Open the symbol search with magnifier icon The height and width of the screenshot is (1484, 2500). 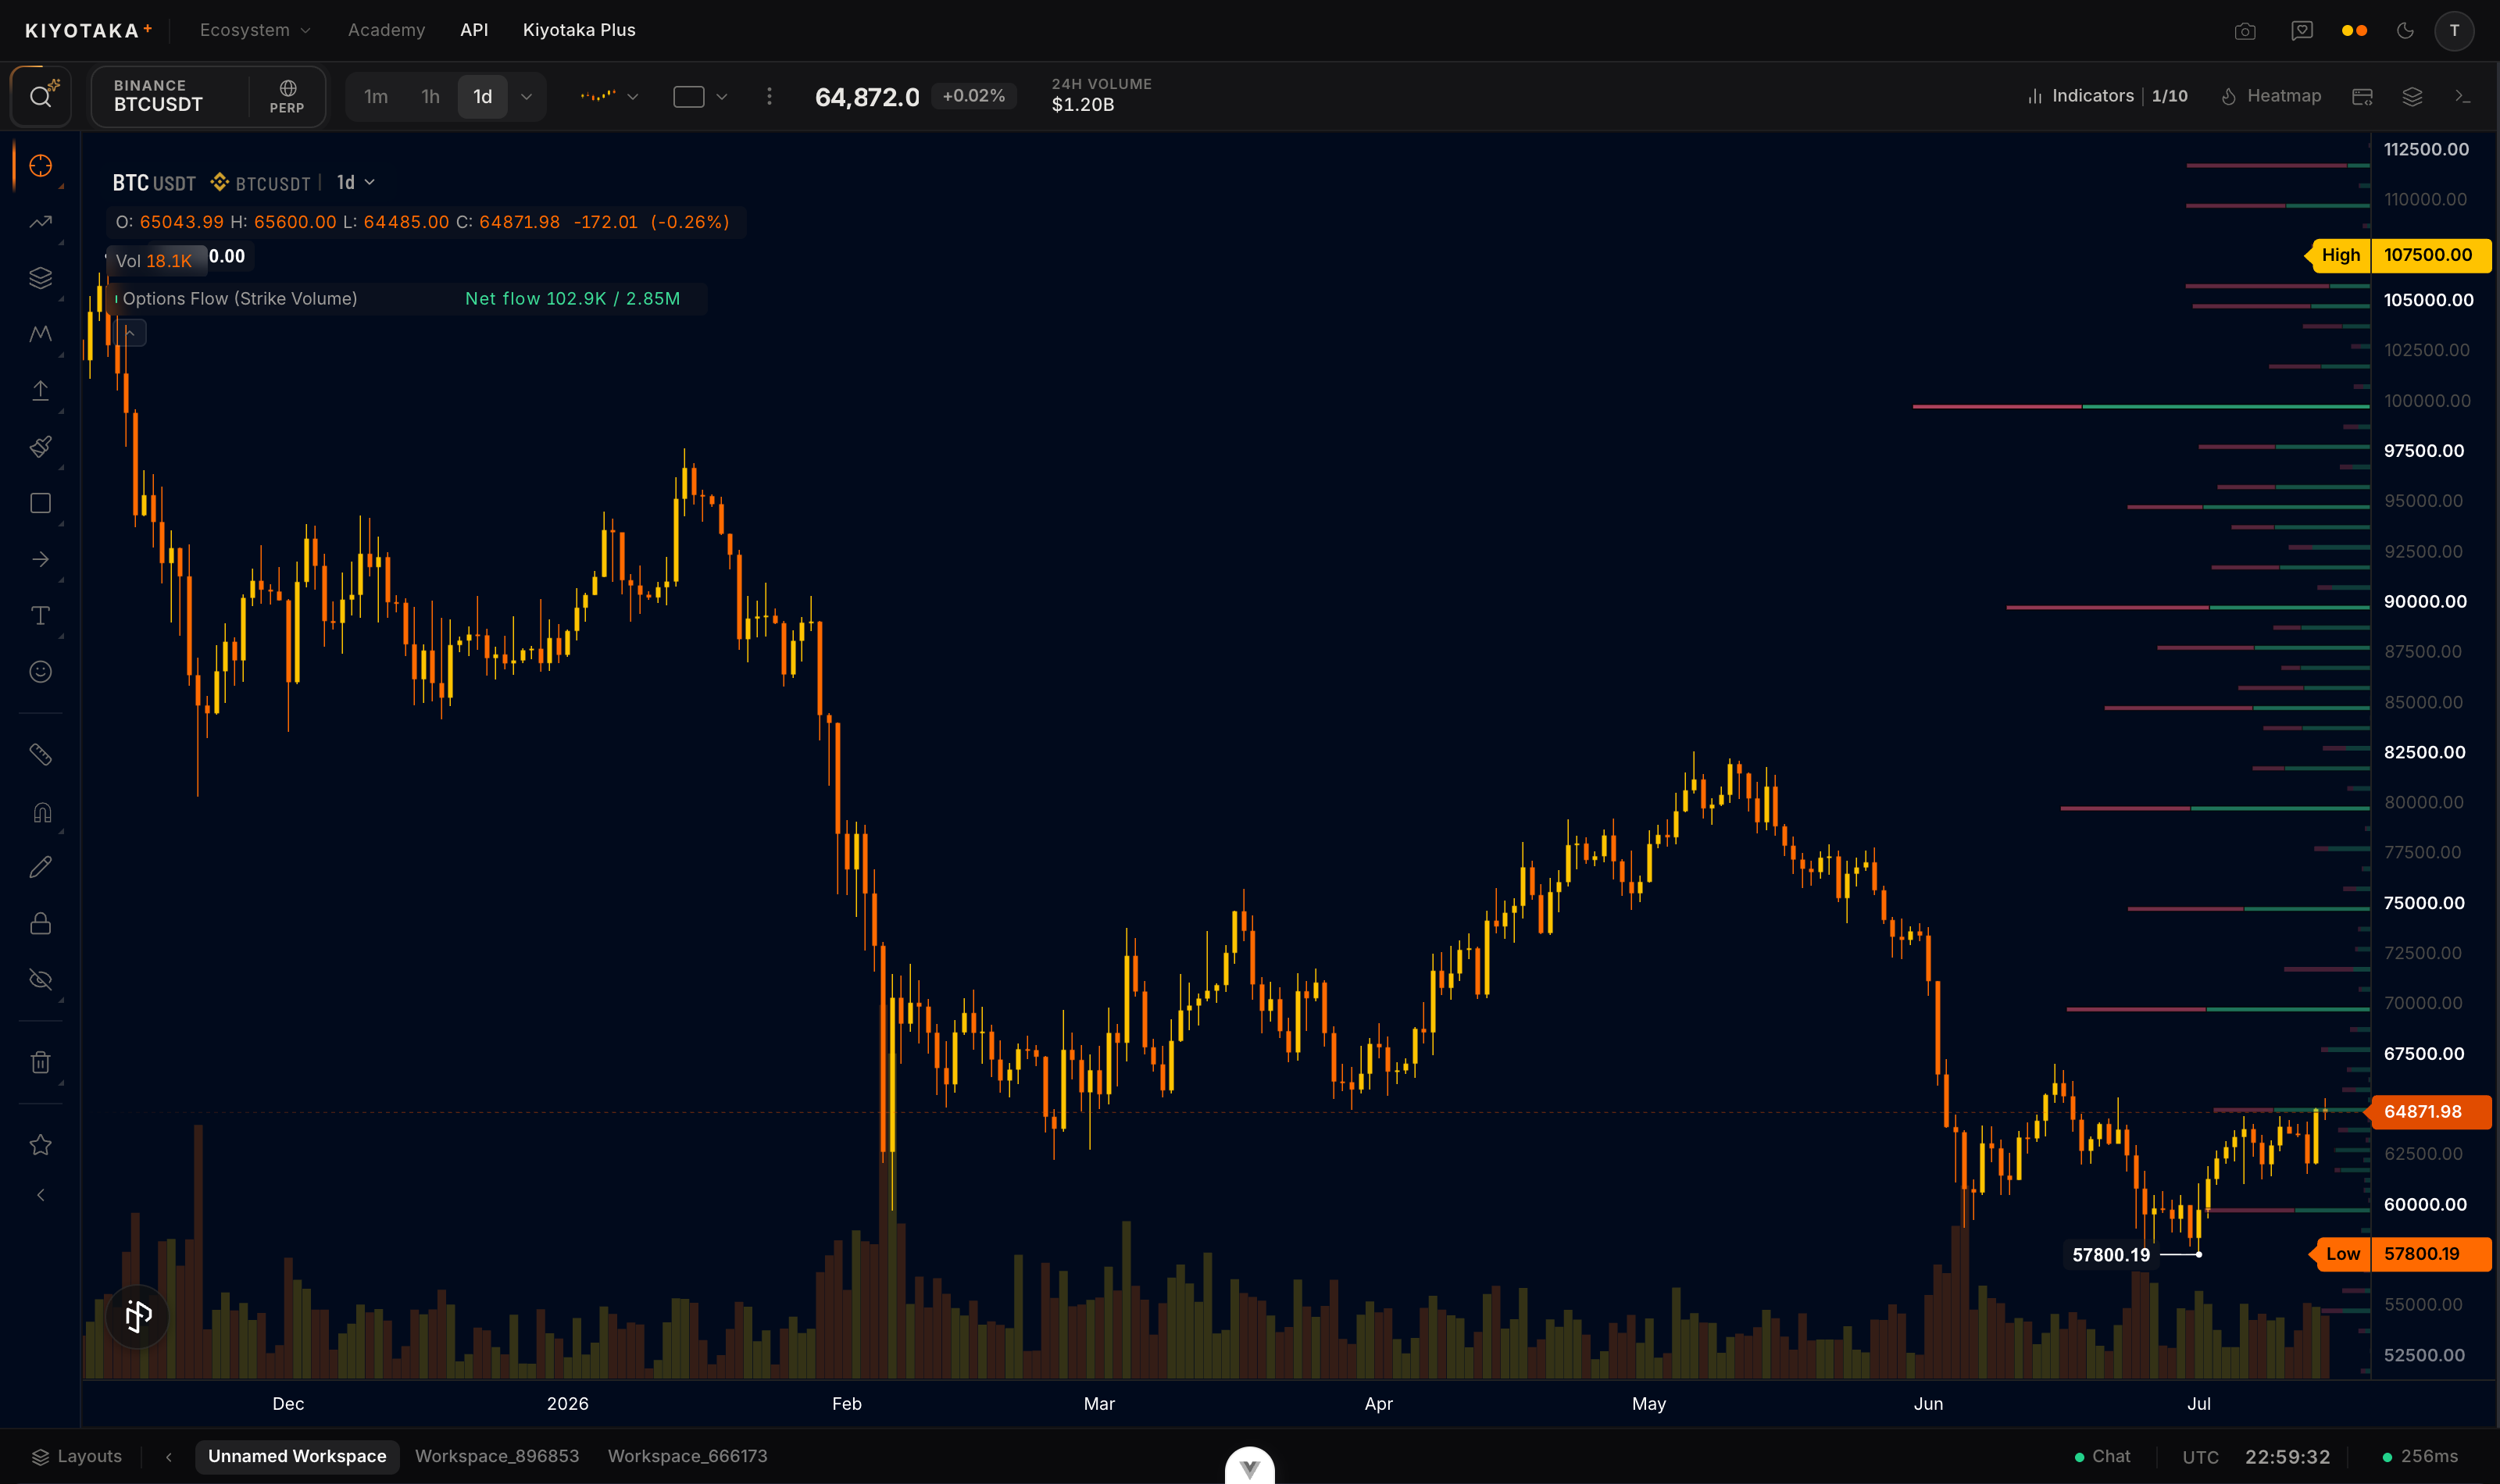(41, 97)
